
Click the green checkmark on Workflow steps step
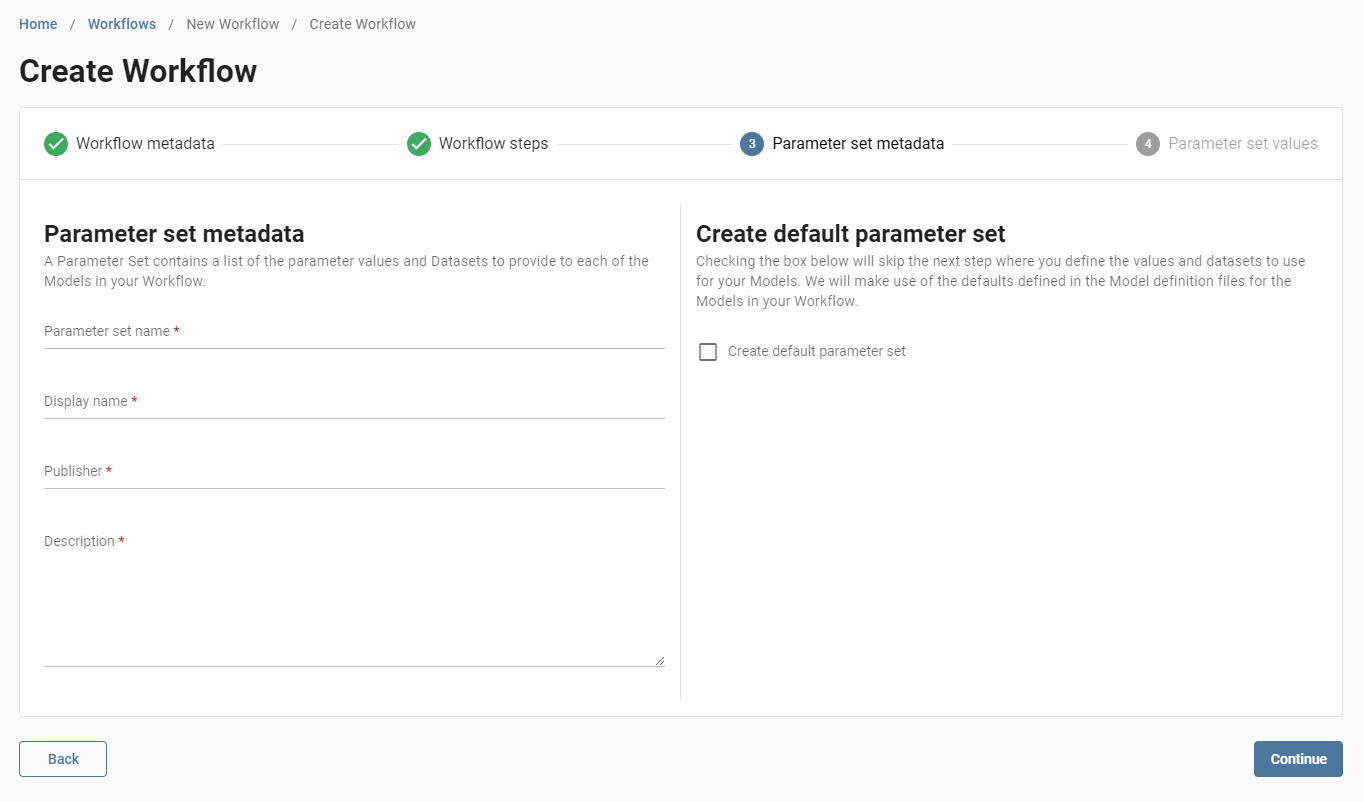coord(419,144)
